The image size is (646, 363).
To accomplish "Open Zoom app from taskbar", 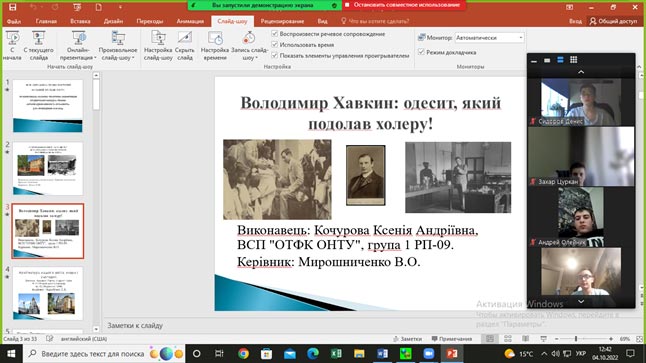I will (428, 354).
